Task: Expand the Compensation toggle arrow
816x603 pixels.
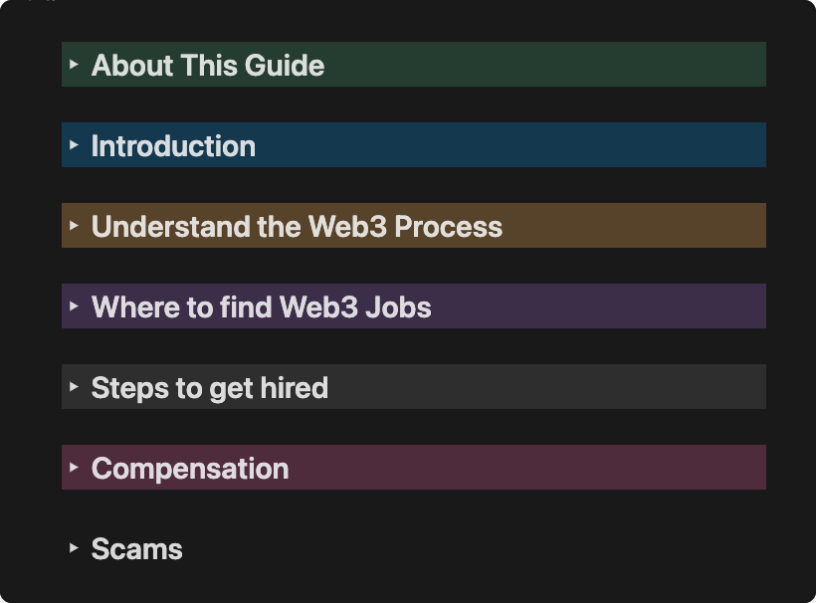Action: point(74,467)
